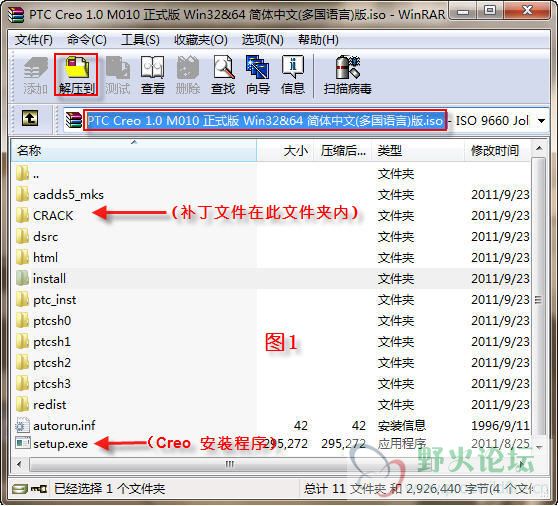Viewport: 558px width, 506px height.
Task: Select the ptcsh3 folder name
Action: tap(52, 384)
